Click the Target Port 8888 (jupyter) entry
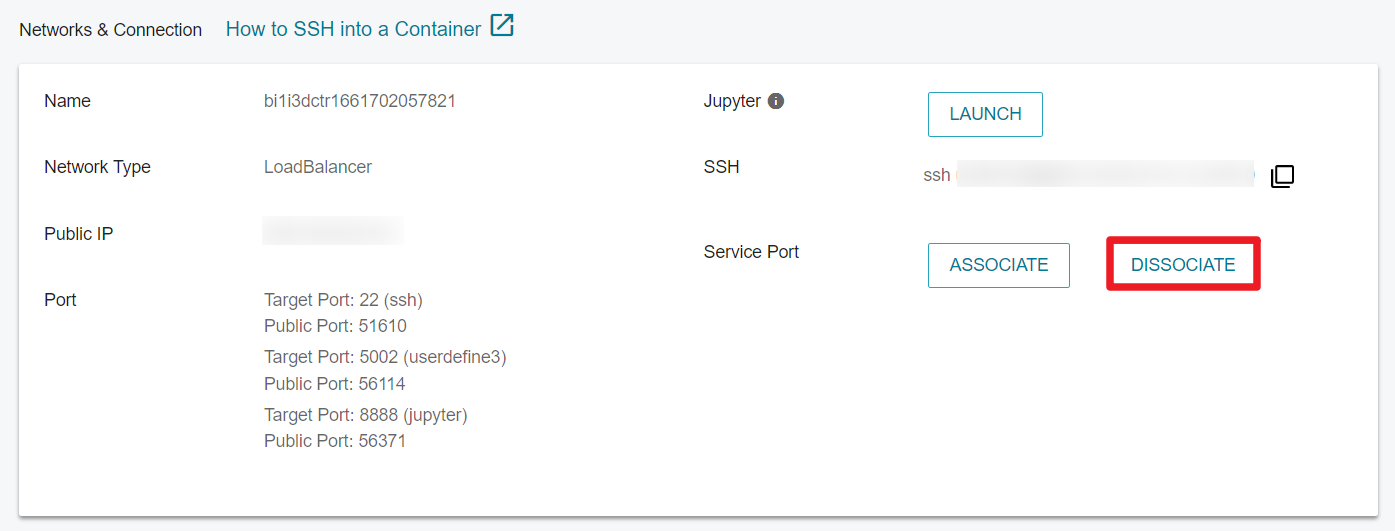The image size is (1395, 531). 366,415
